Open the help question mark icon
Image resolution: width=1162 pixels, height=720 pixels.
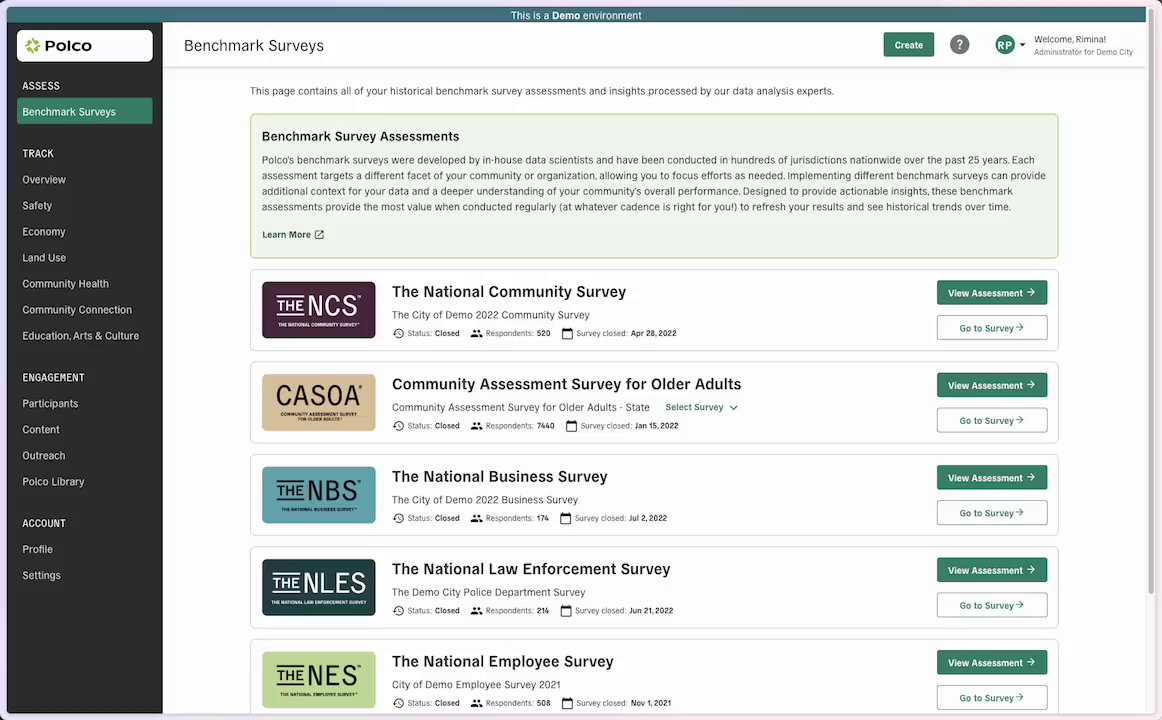point(960,45)
